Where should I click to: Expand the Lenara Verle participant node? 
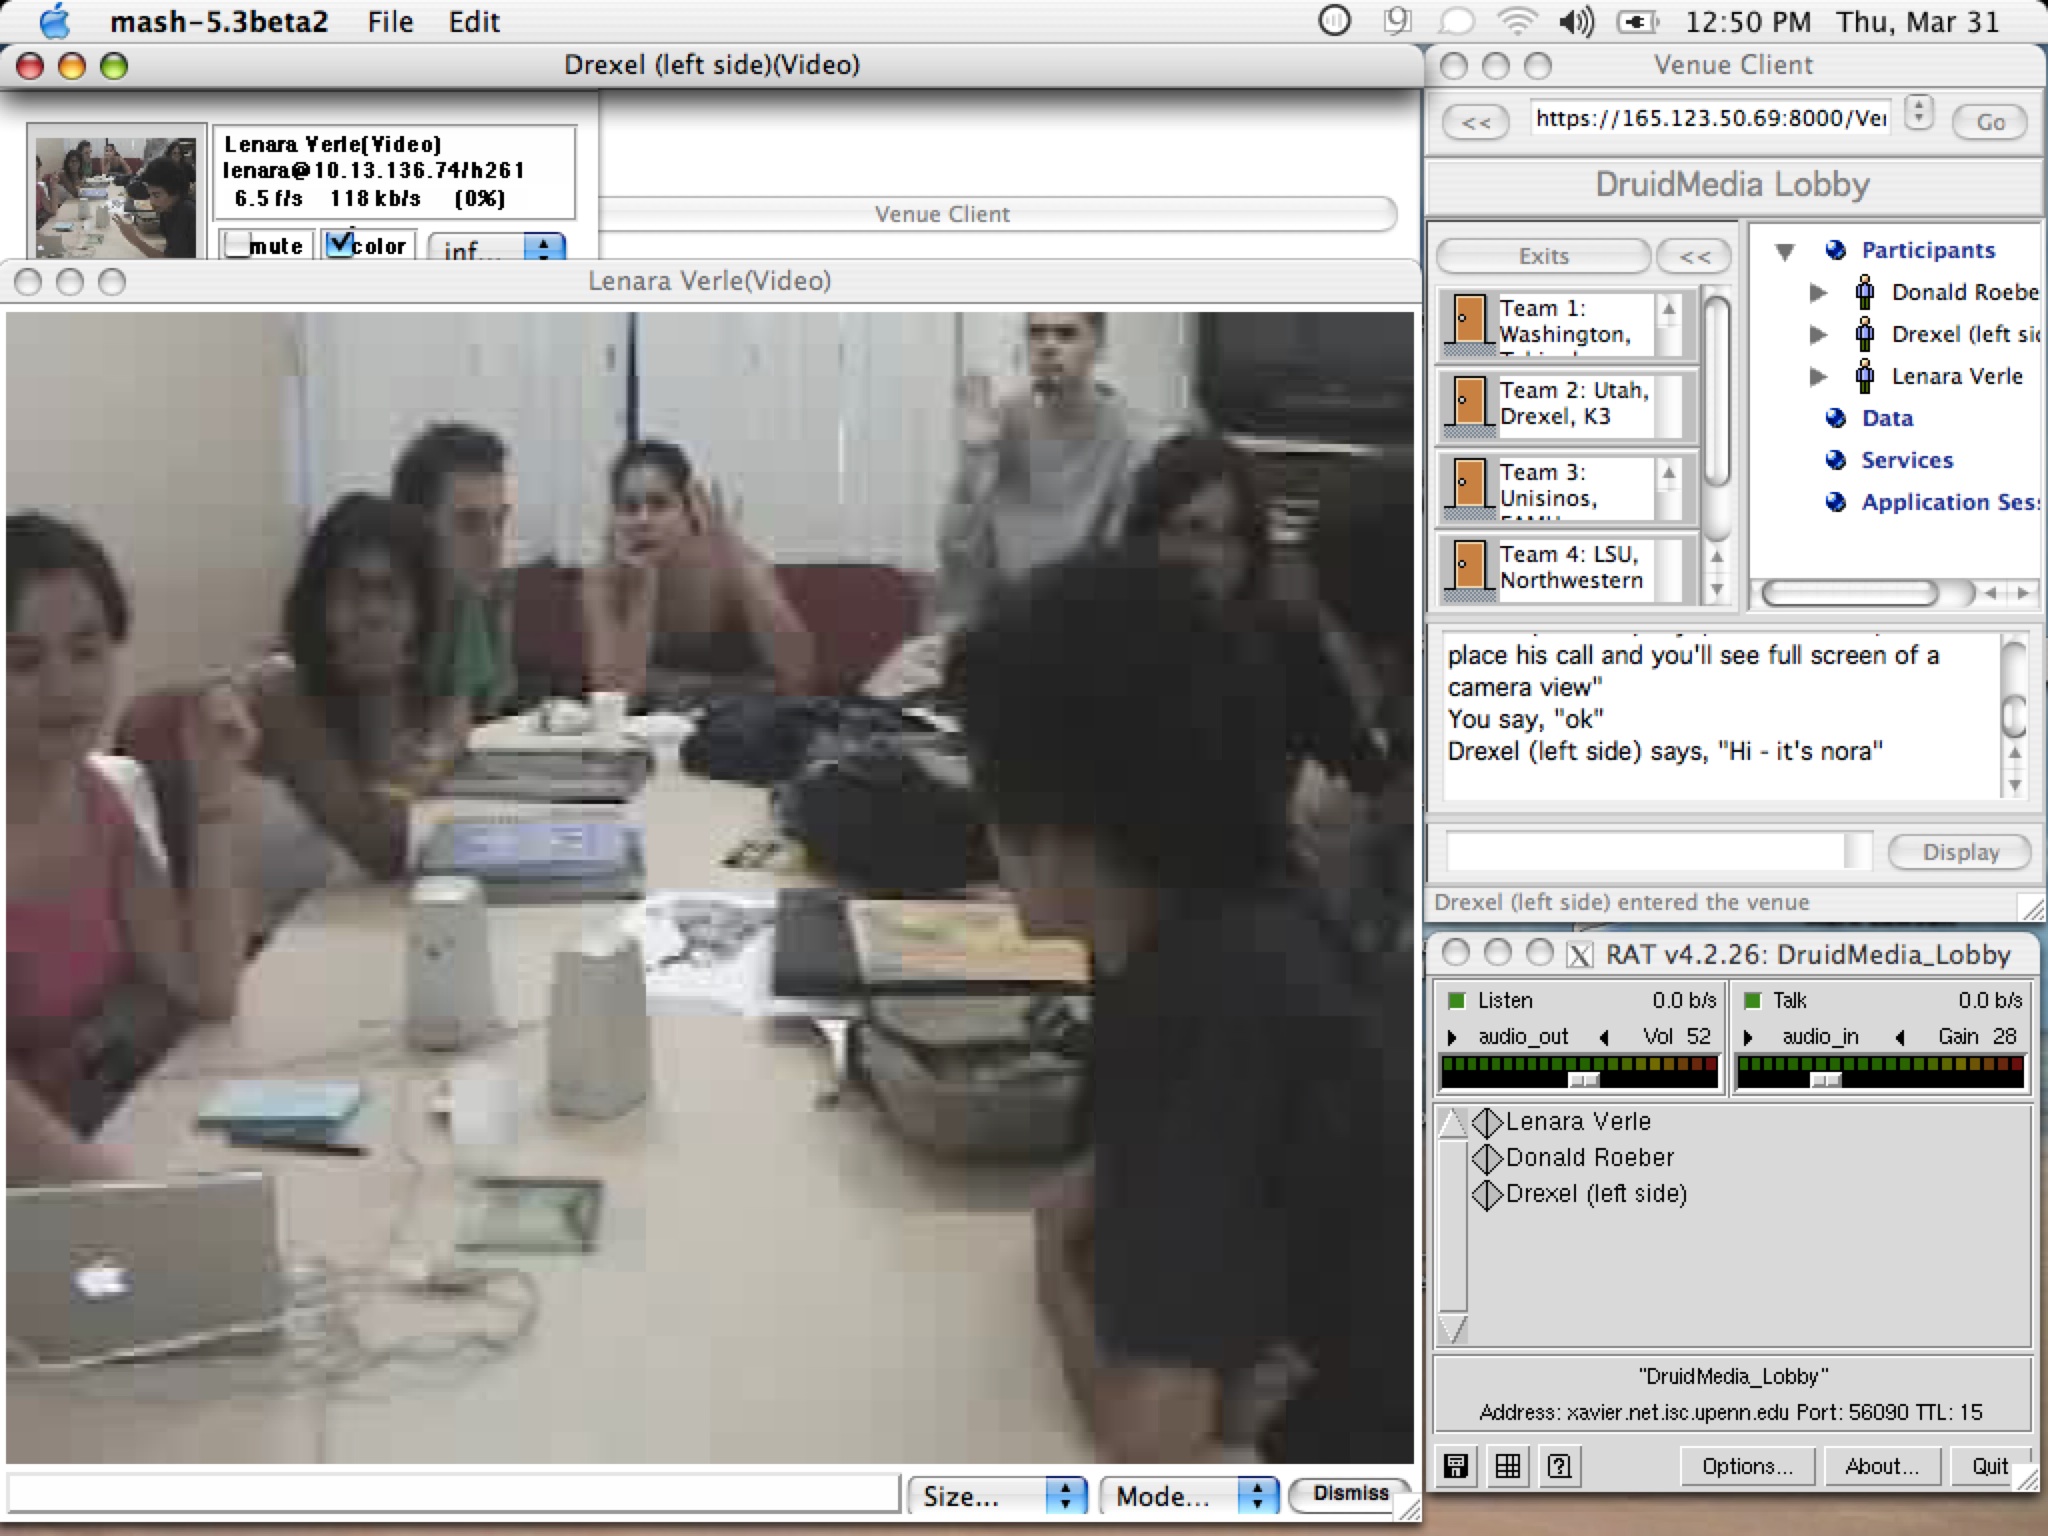pyautogui.click(x=1818, y=376)
